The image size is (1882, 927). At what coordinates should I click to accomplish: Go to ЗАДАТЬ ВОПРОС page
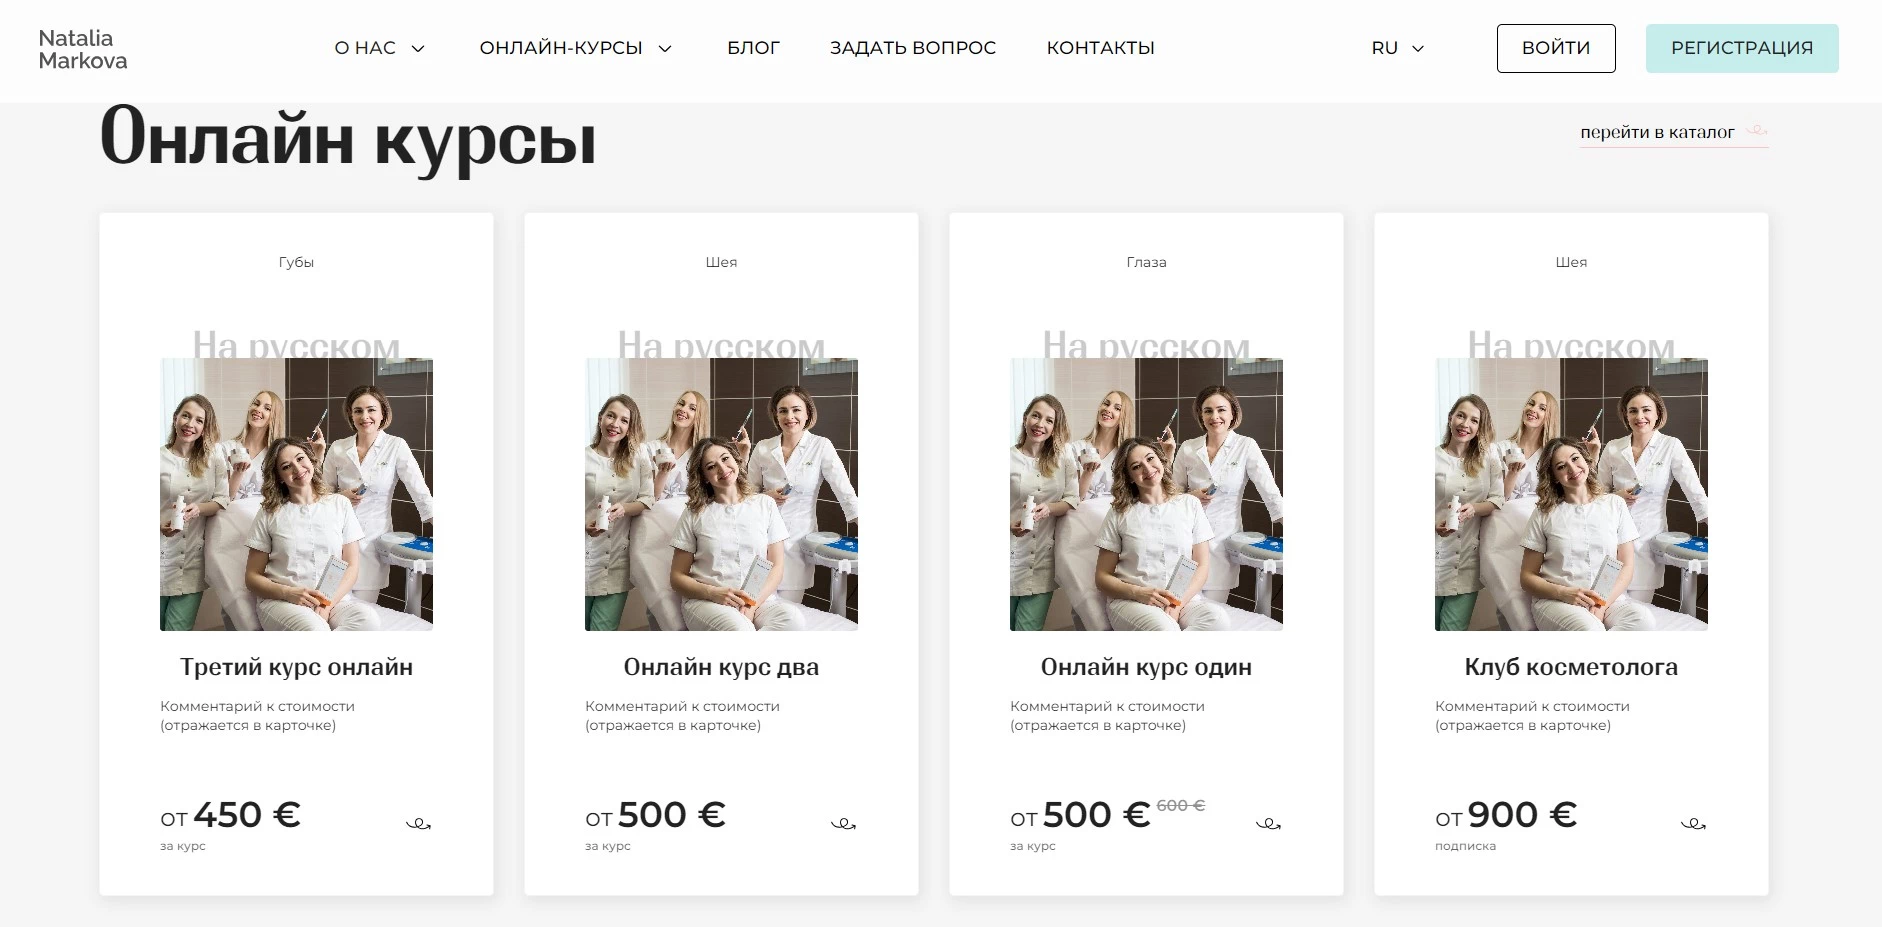tap(912, 48)
